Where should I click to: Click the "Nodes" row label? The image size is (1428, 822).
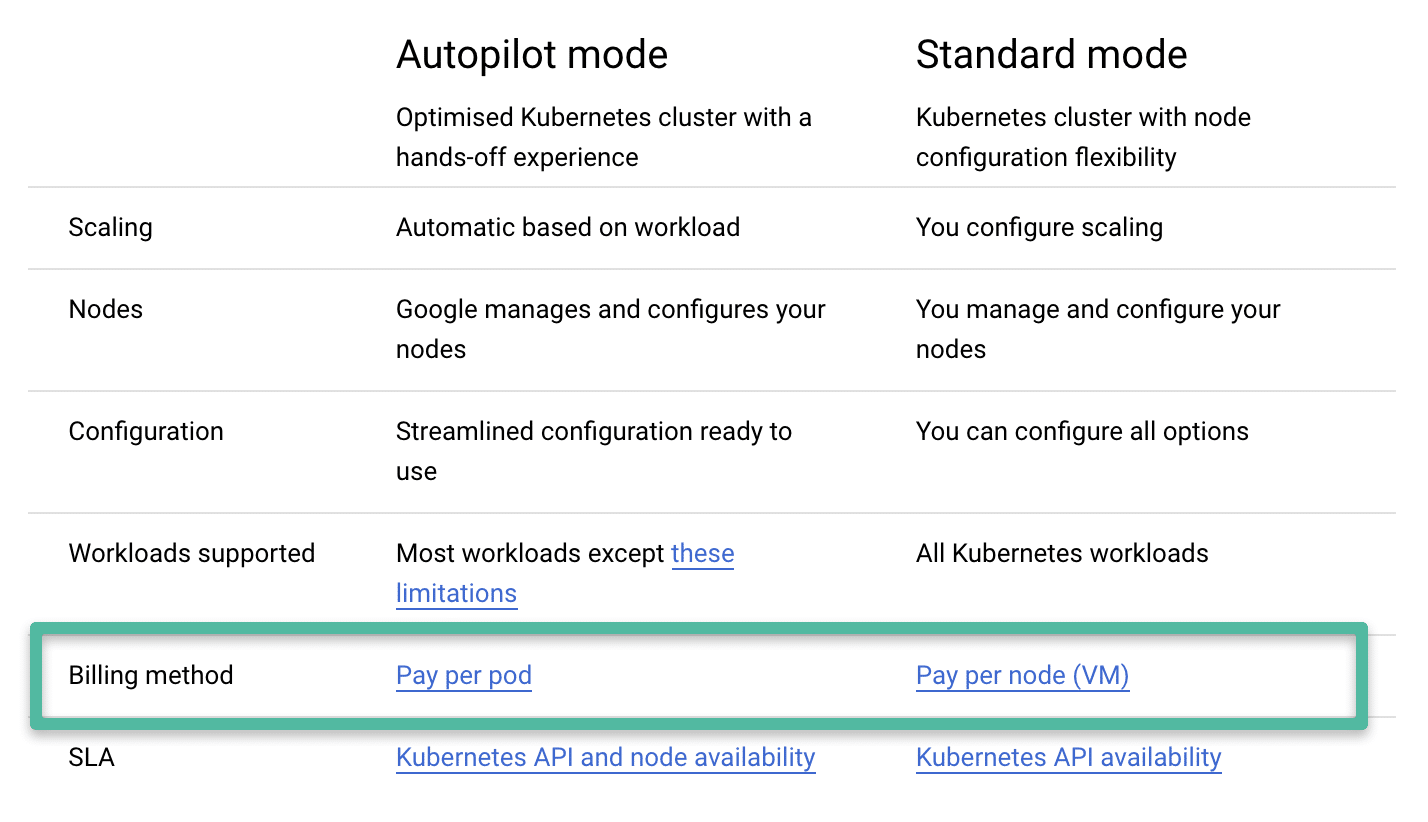click(x=105, y=309)
